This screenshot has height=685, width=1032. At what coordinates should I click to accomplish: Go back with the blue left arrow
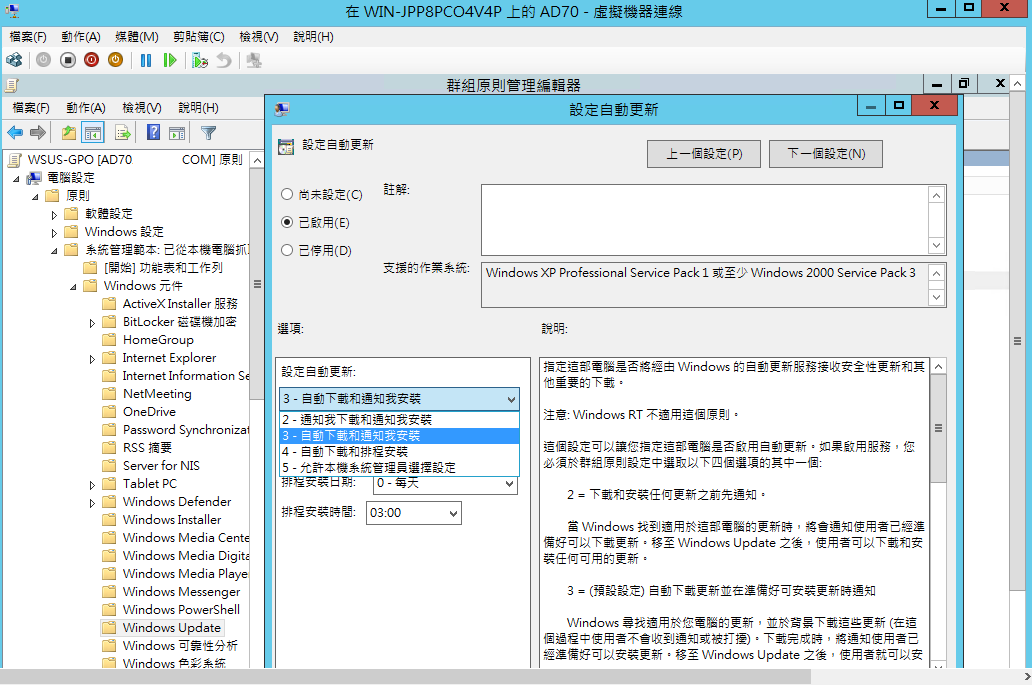[15, 133]
